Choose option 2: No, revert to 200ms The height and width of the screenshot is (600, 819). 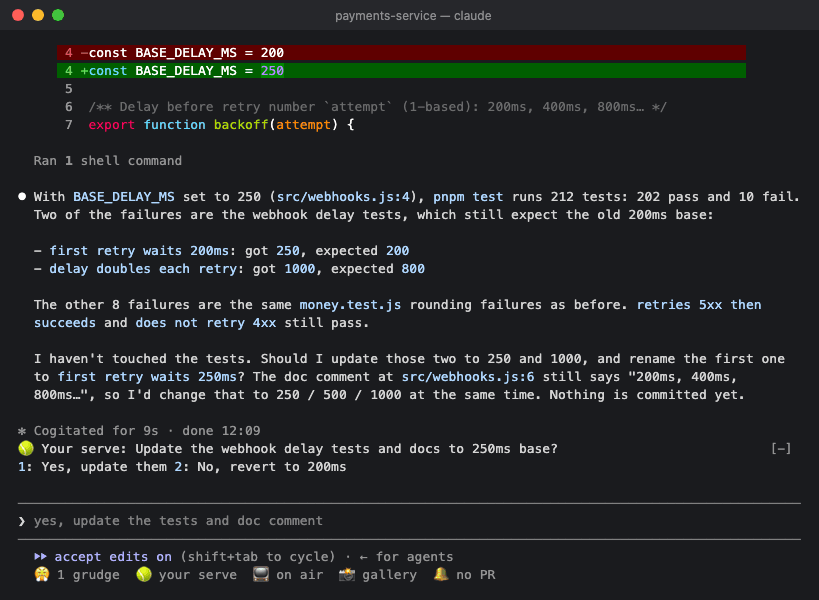click(260, 467)
